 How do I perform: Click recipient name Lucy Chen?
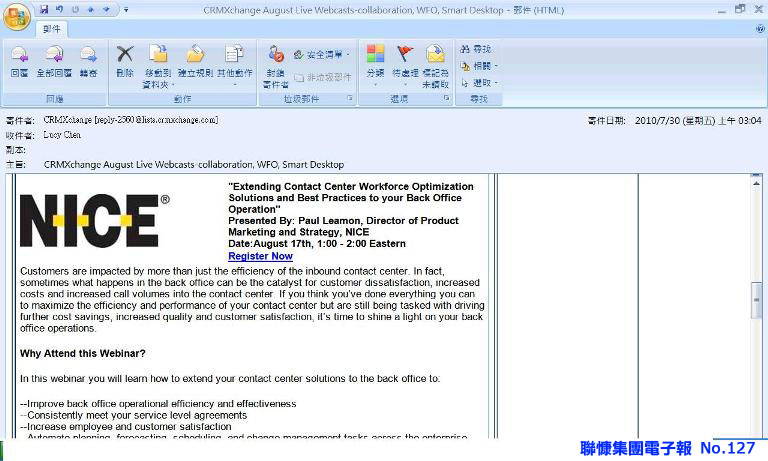pyautogui.click(x=62, y=135)
